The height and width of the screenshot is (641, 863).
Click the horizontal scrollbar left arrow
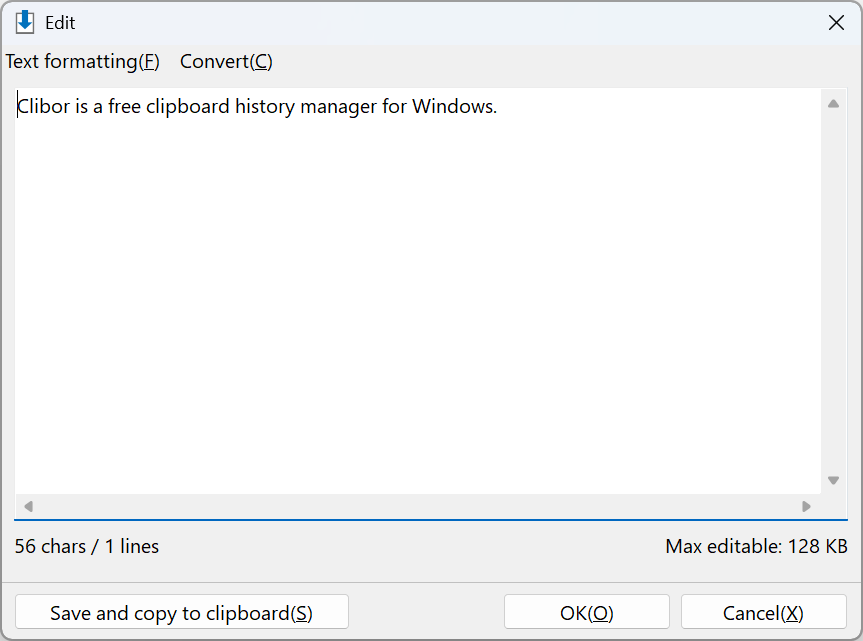tap(28, 506)
